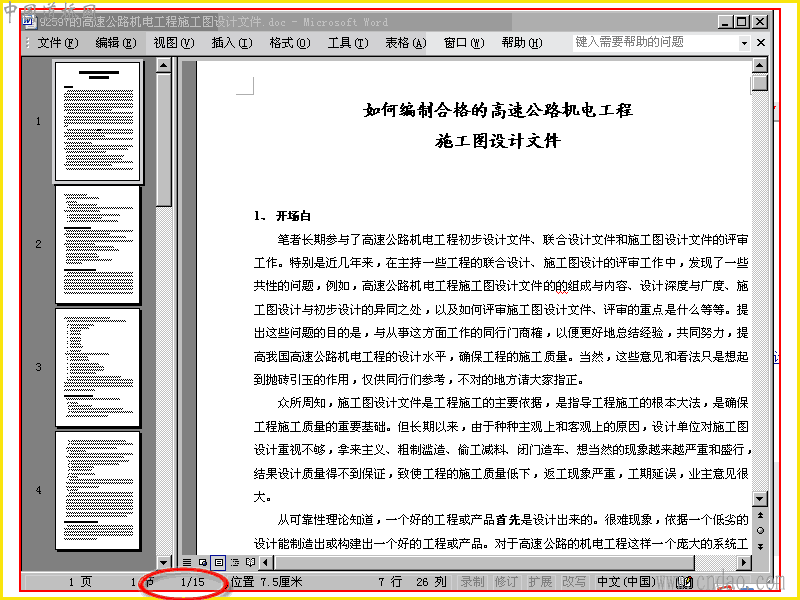The height and width of the screenshot is (600, 800).
Task: Select the page 3 thumbnail
Action: tap(97, 367)
